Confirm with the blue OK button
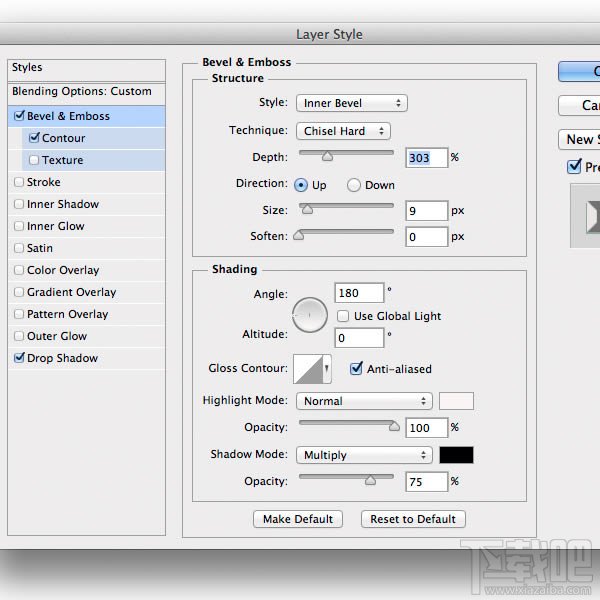This screenshot has height=600, width=600. 579,72
